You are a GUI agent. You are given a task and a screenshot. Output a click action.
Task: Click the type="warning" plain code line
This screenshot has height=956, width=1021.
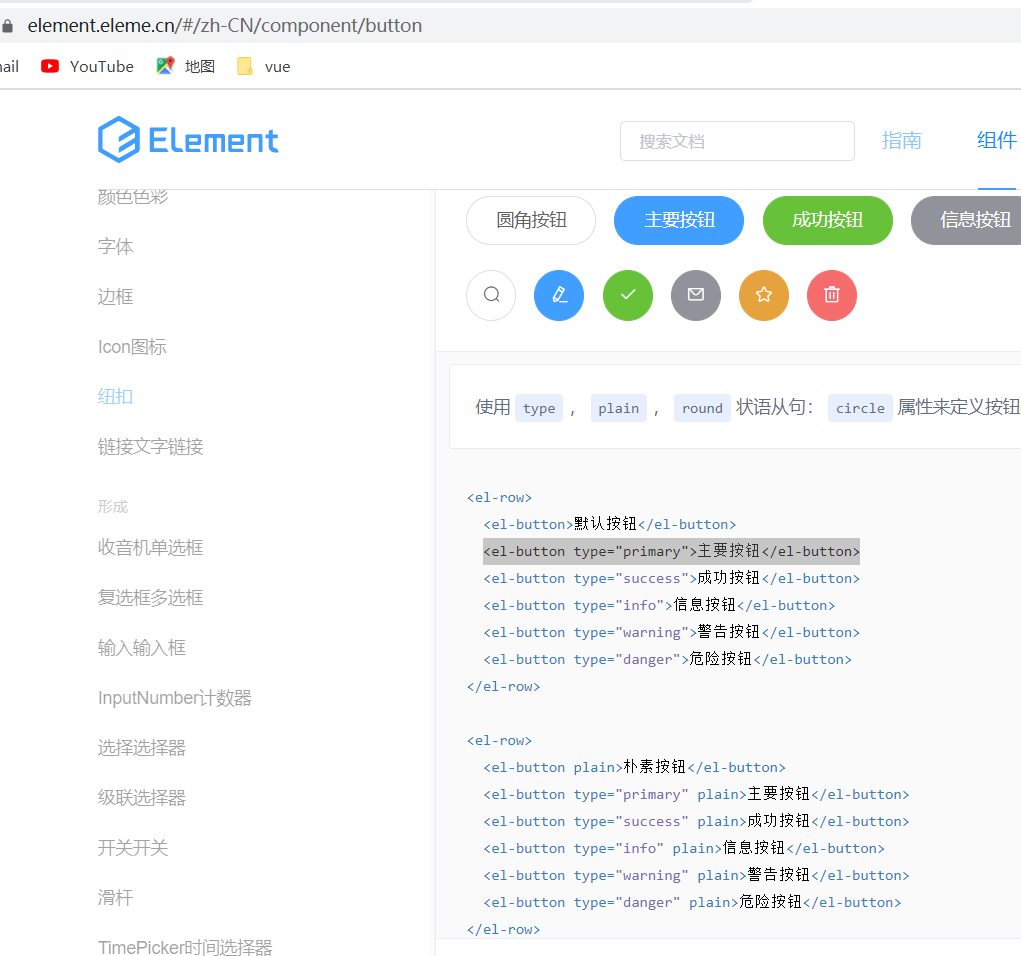click(x=696, y=875)
